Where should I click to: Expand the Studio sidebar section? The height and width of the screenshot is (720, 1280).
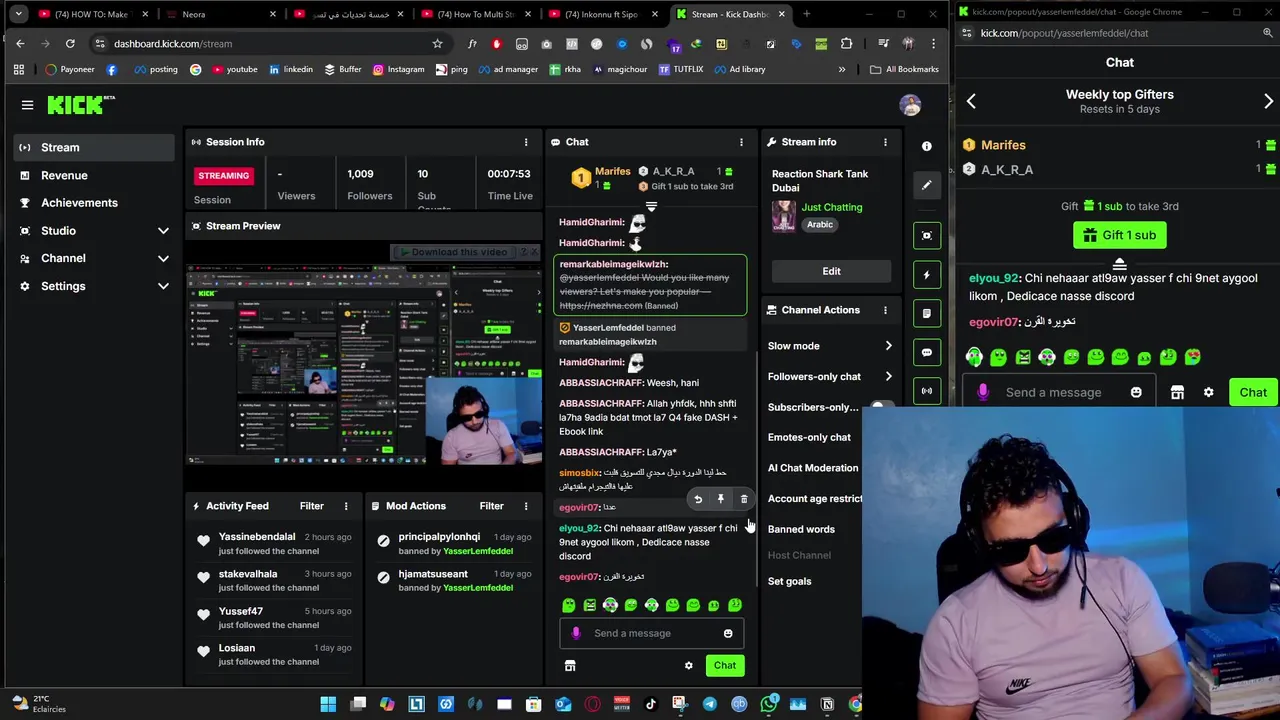(163, 231)
